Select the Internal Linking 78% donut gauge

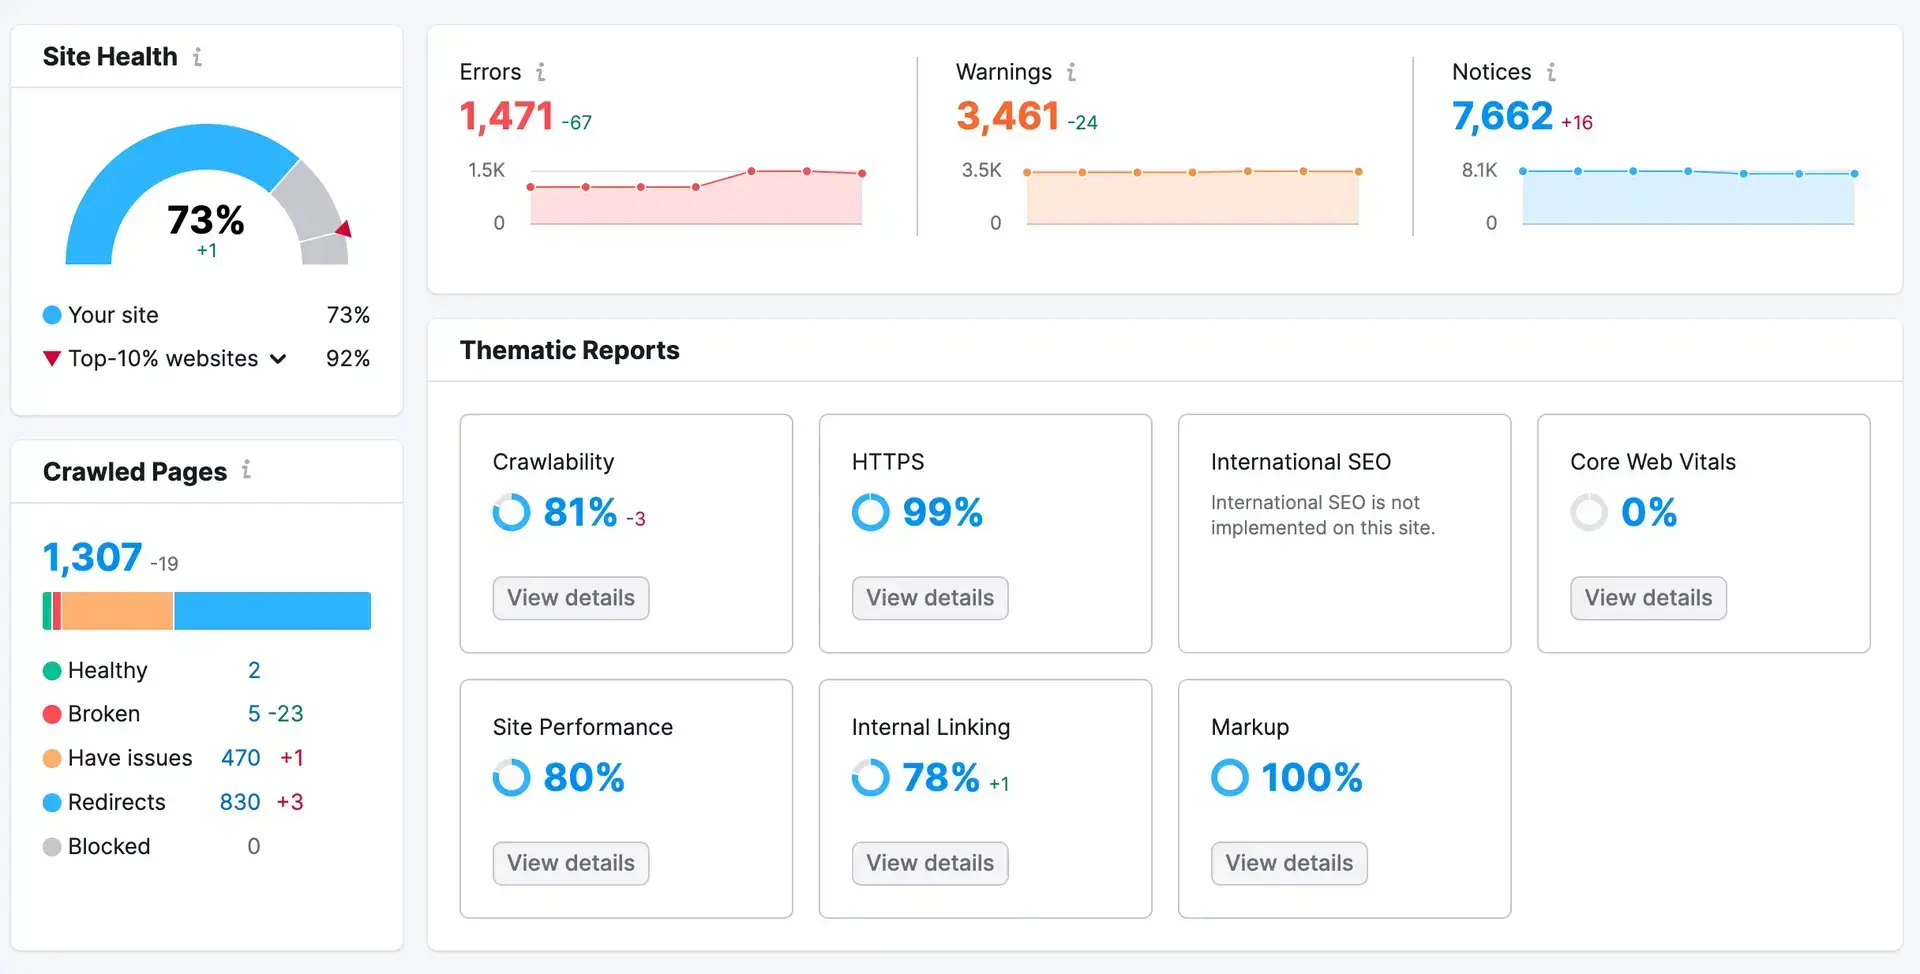(870, 777)
